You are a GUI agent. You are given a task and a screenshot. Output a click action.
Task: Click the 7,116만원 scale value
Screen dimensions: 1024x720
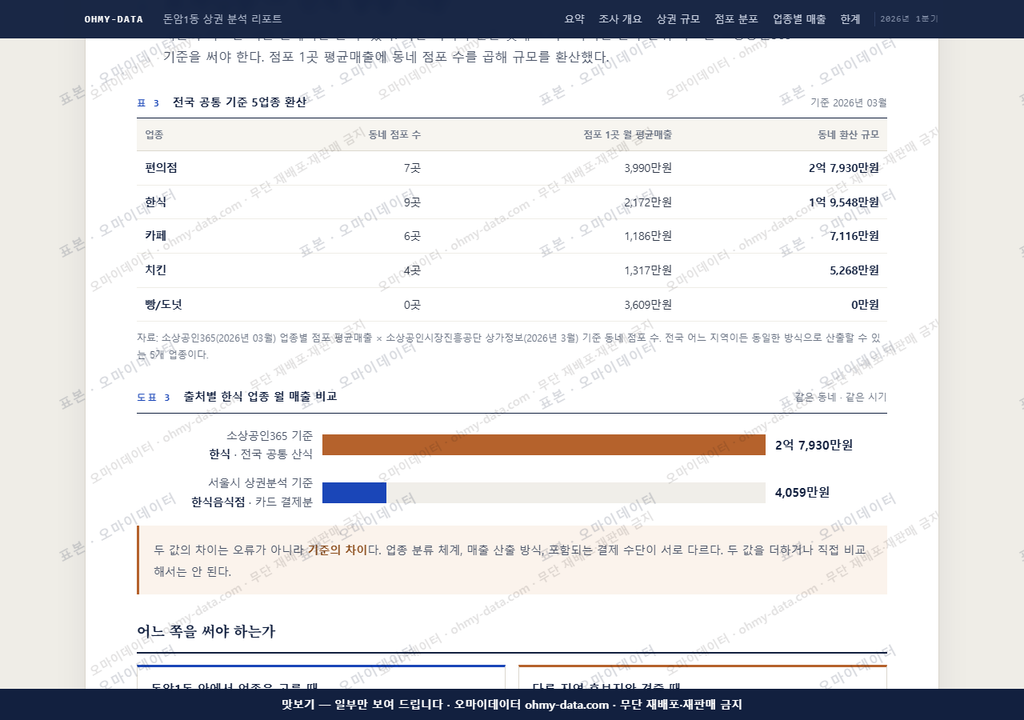click(x=854, y=236)
